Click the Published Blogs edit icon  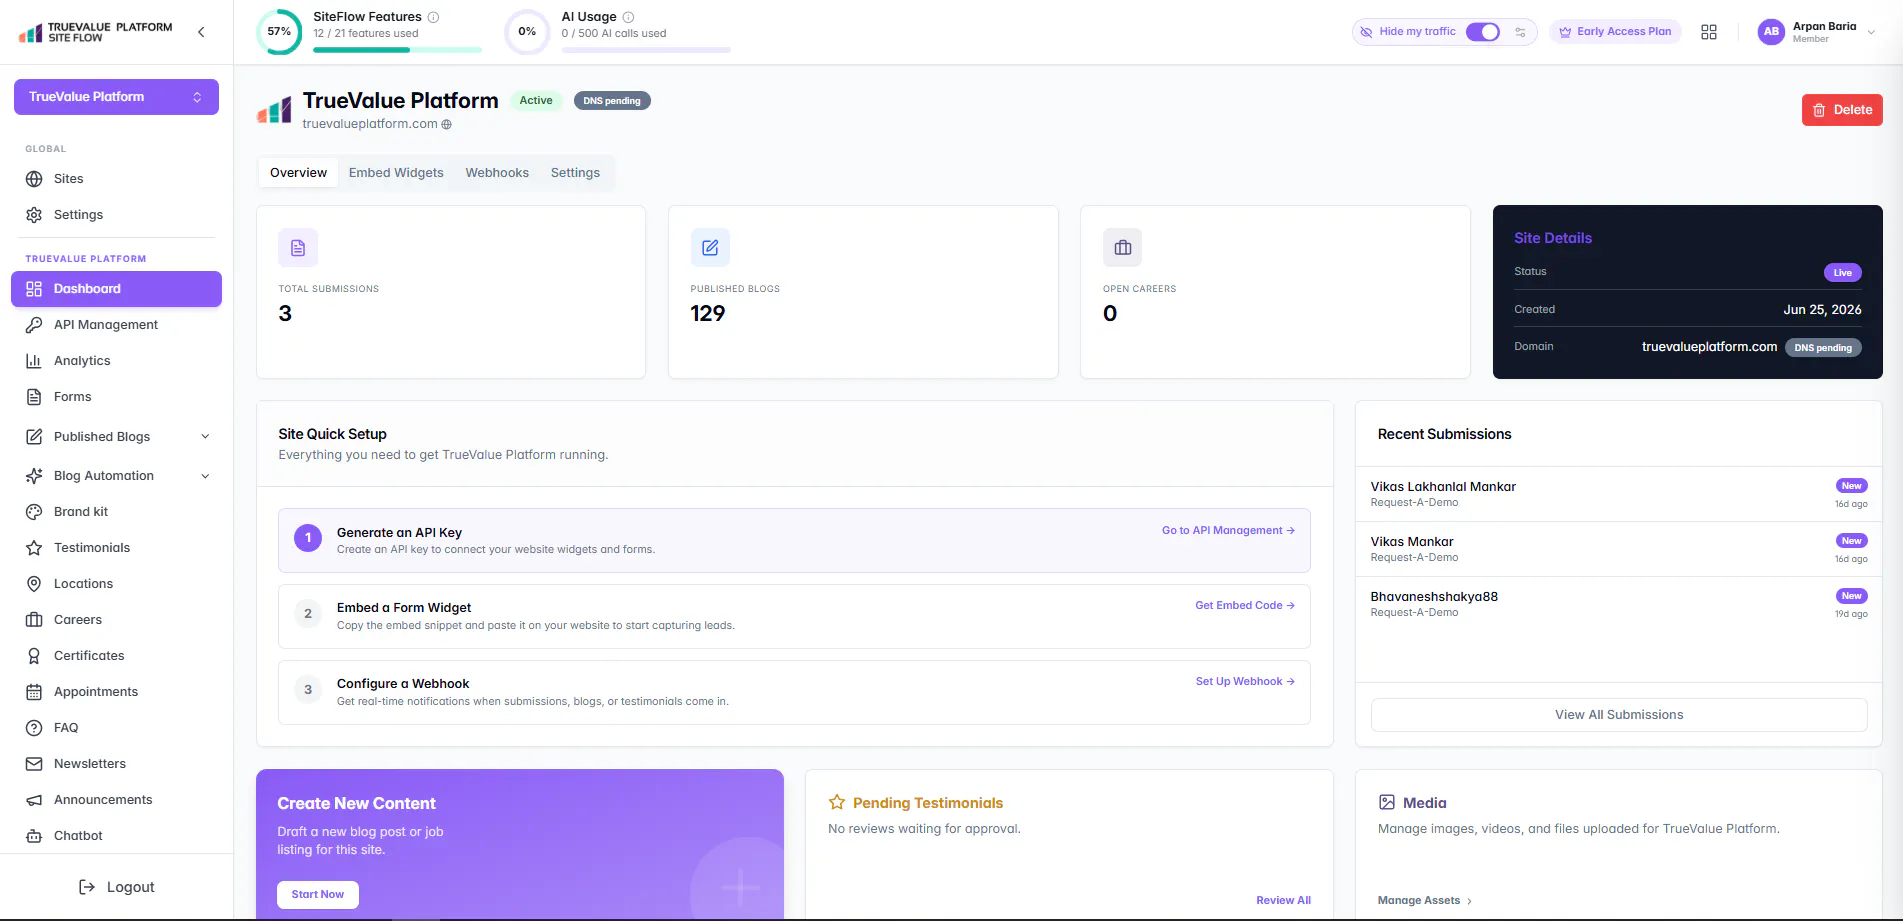coord(710,248)
